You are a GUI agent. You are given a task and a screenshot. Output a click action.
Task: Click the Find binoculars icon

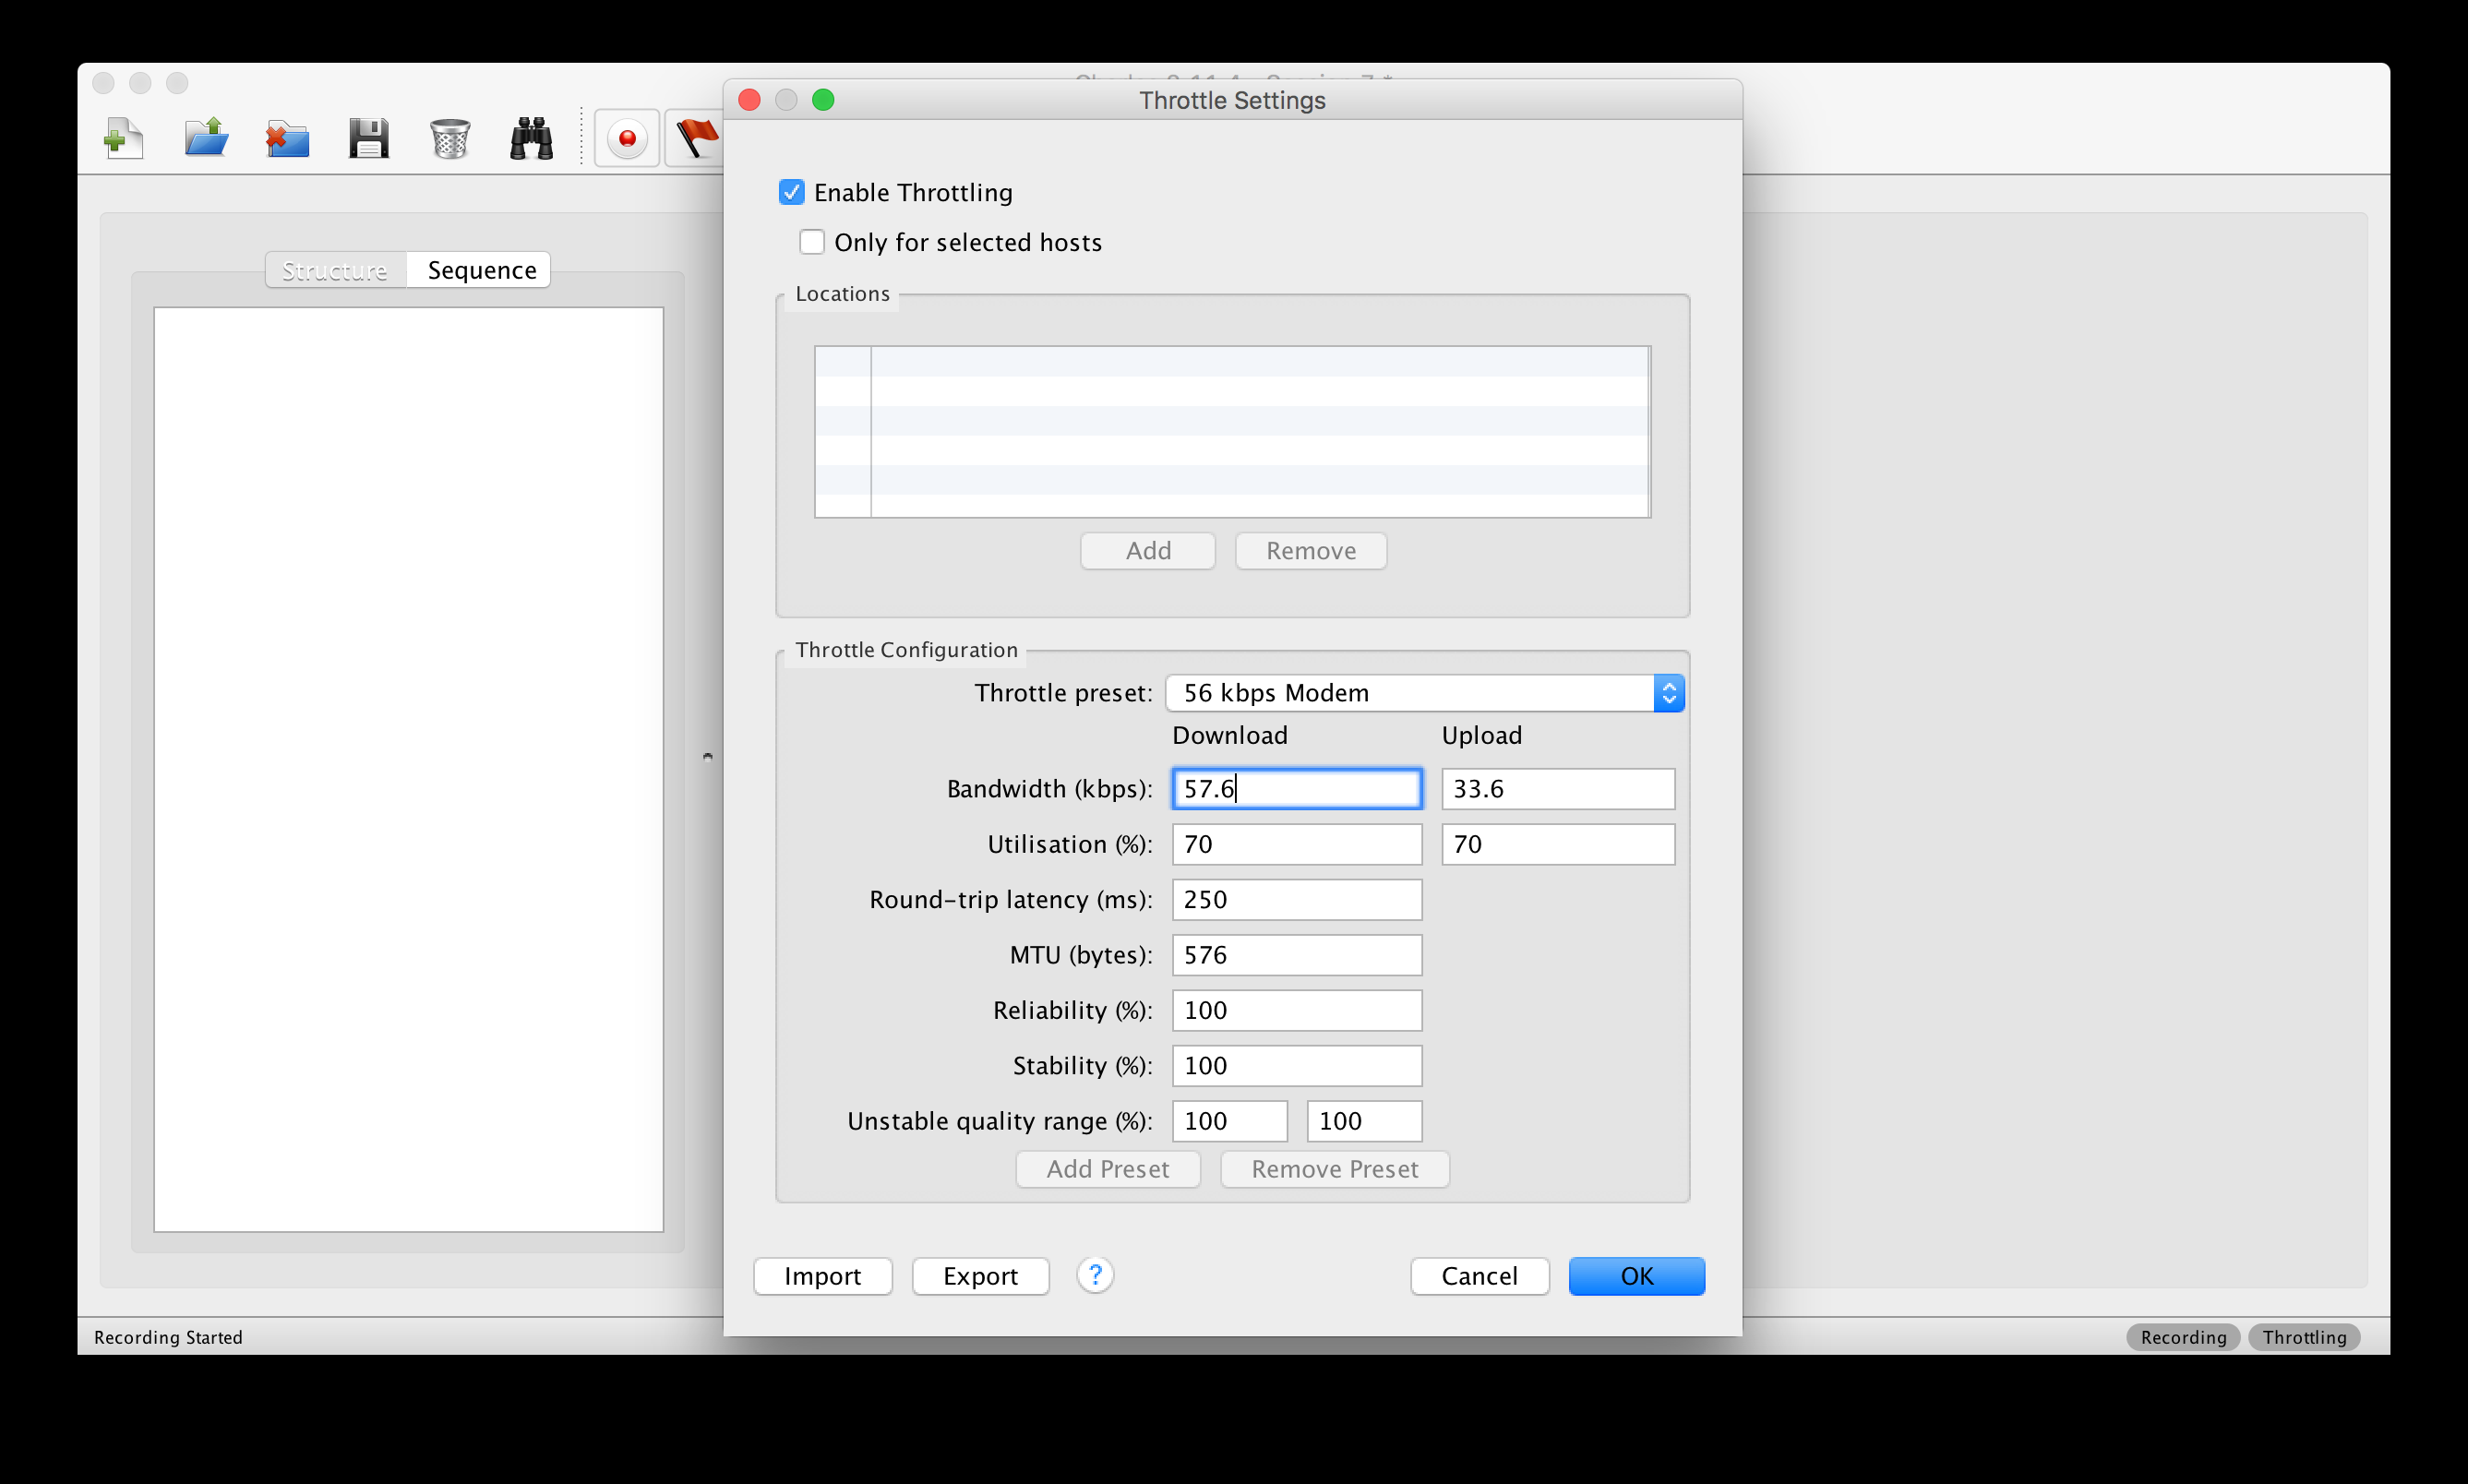point(531,138)
